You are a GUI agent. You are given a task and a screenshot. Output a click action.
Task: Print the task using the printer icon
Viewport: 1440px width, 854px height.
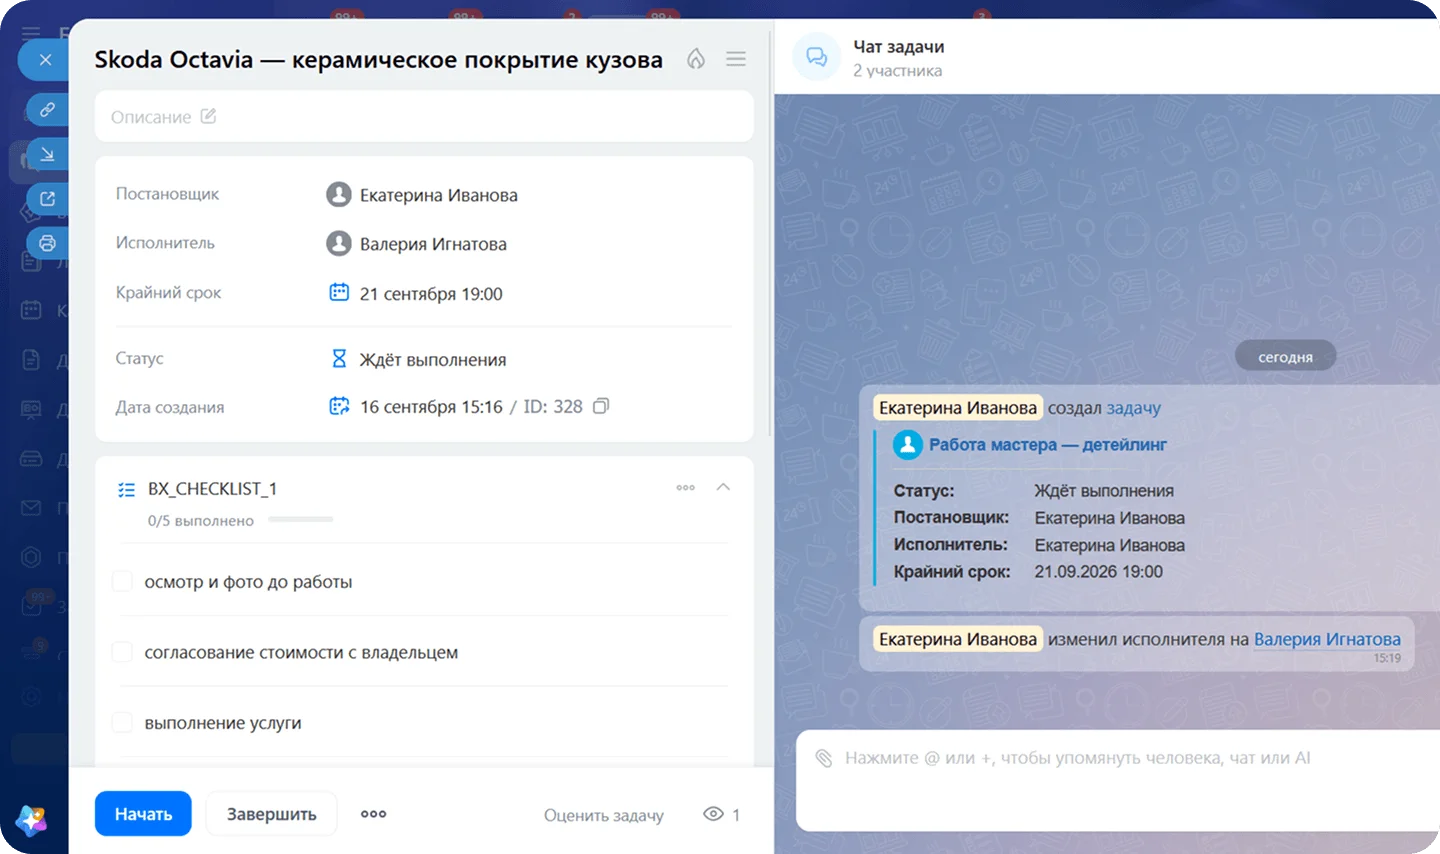click(47, 243)
